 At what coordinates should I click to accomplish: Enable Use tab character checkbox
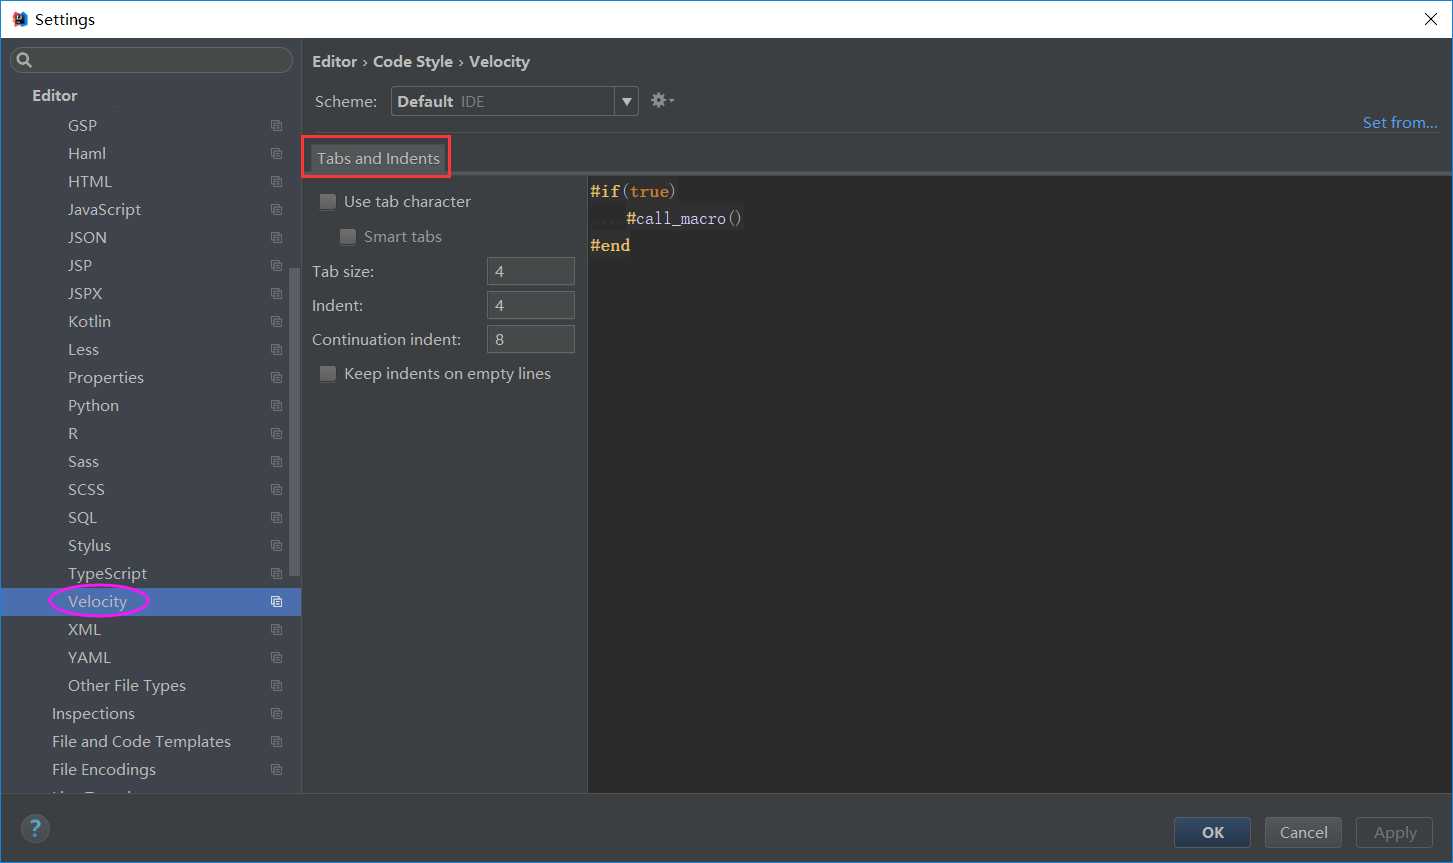pos(328,202)
